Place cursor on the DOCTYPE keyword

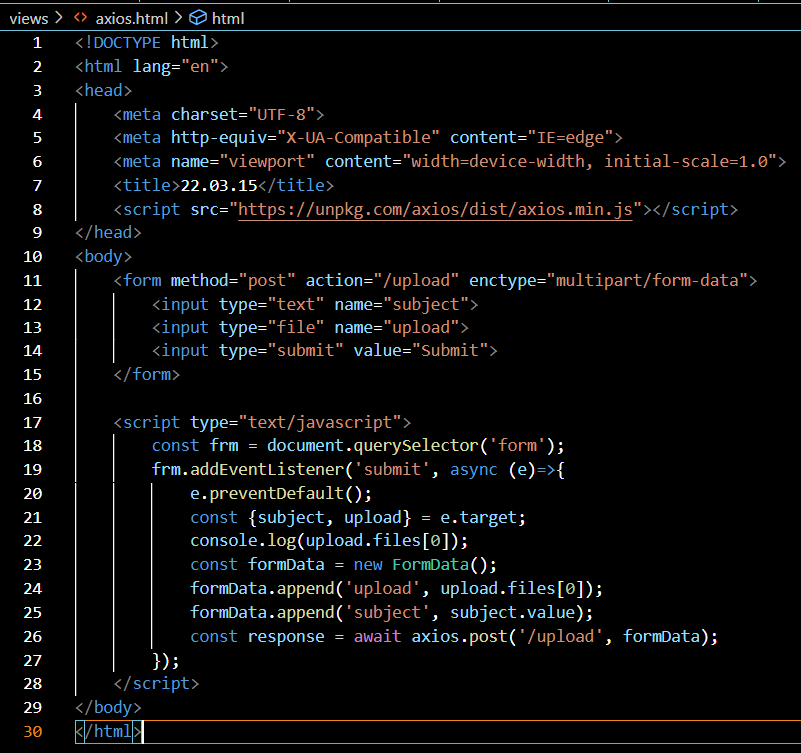[127, 42]
